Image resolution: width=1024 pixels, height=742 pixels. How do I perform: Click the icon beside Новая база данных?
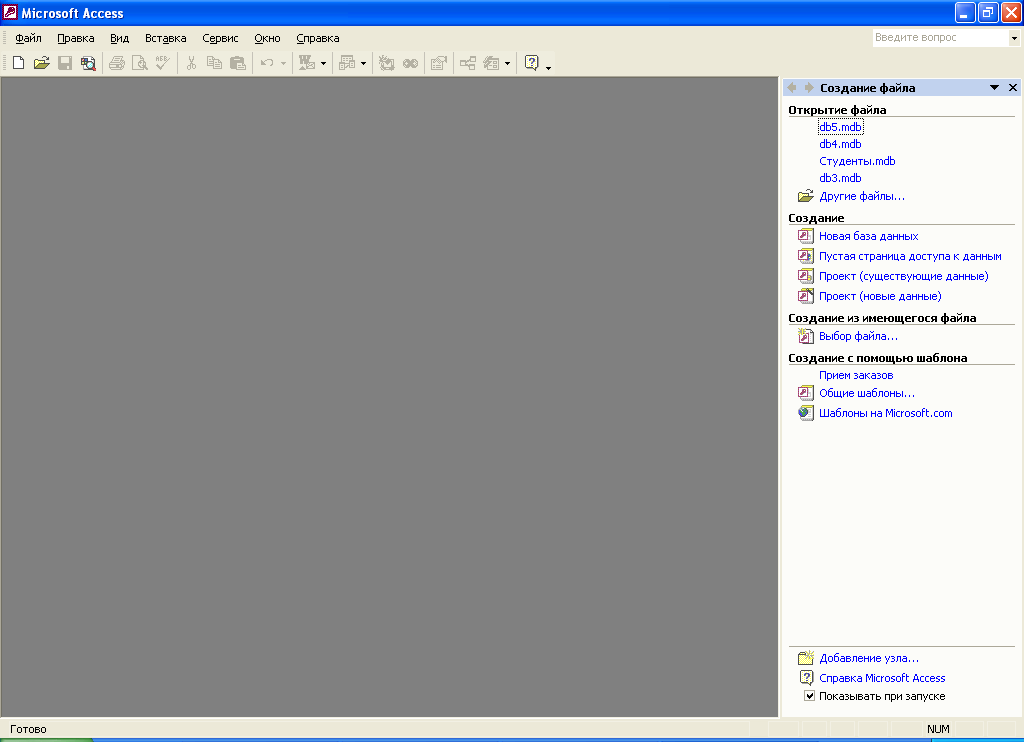point(805,236)
